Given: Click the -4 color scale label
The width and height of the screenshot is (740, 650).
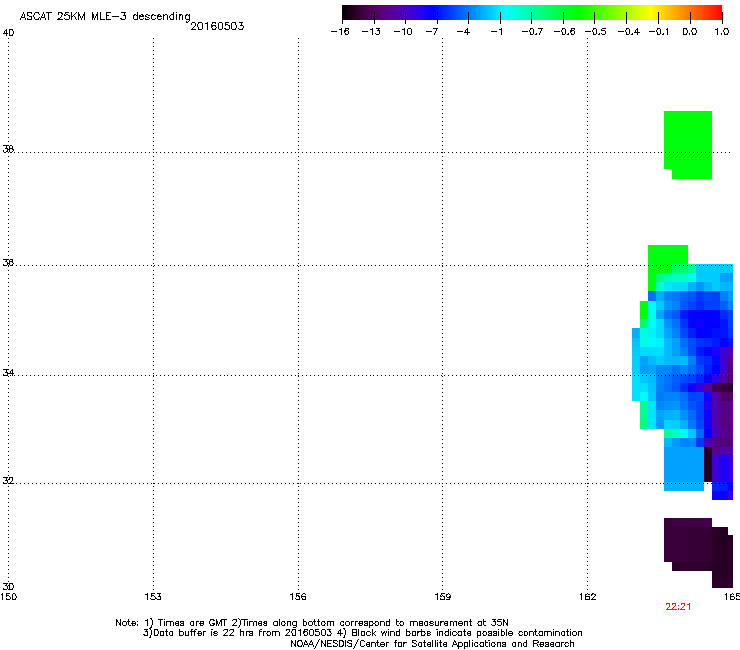Looking at the screenshot, I should coord(463,32).
